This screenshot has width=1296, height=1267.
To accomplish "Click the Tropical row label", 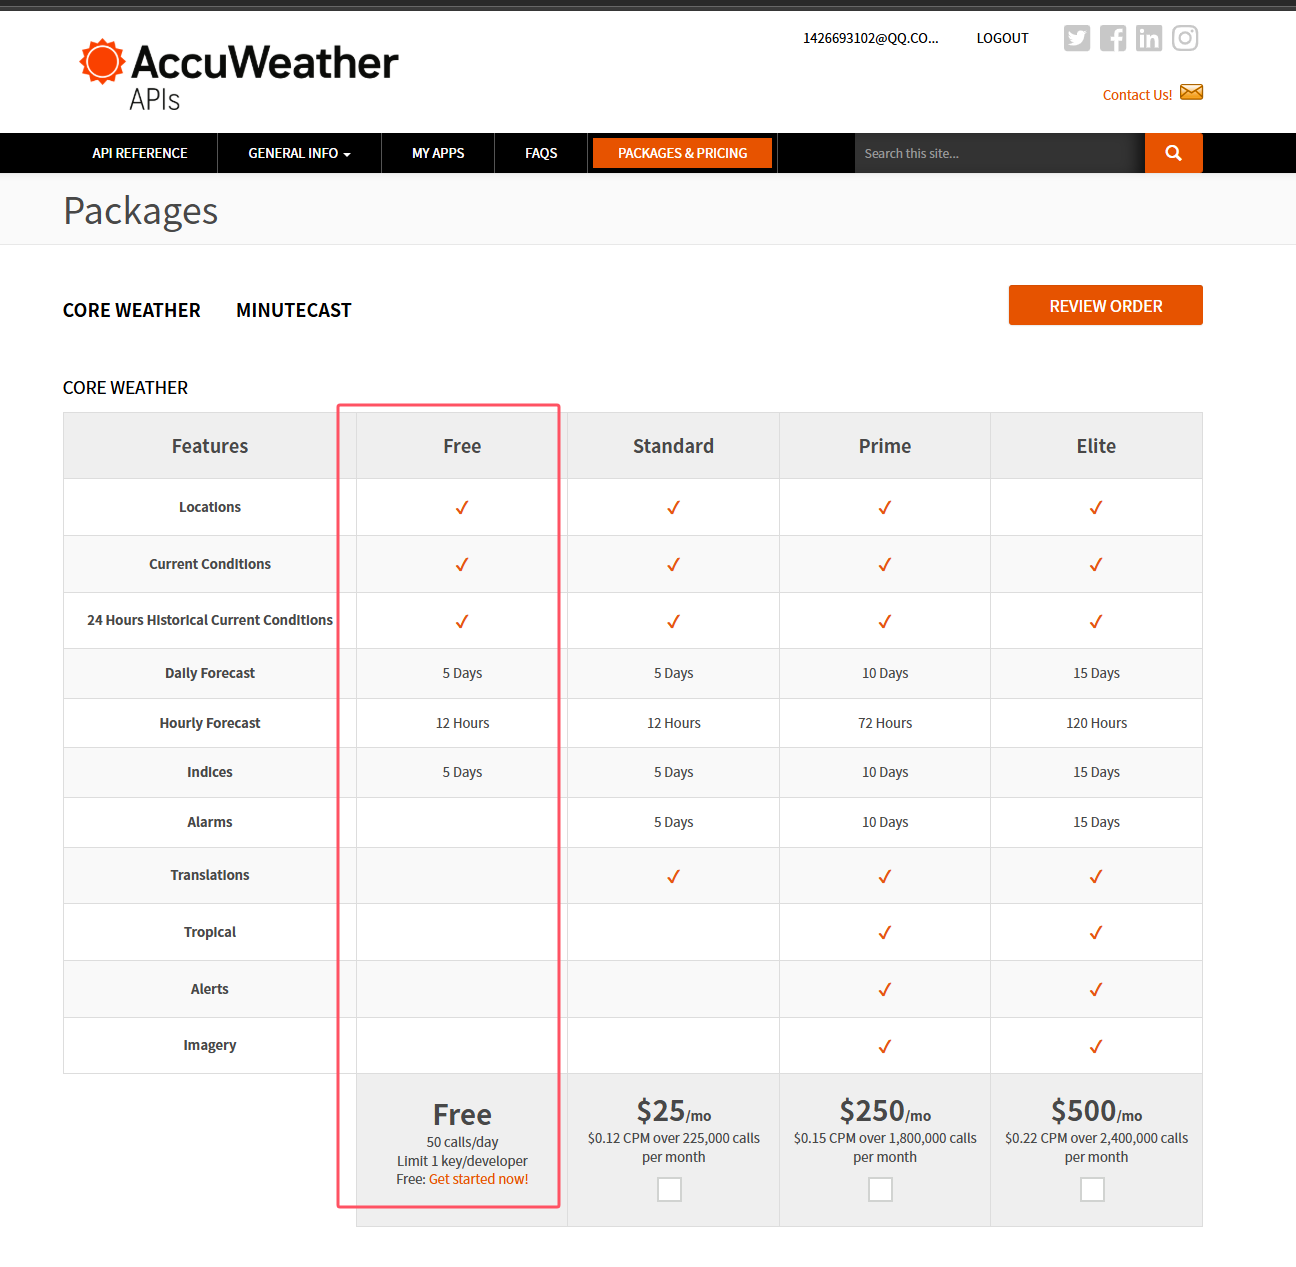I will click(x=210, y=932).
